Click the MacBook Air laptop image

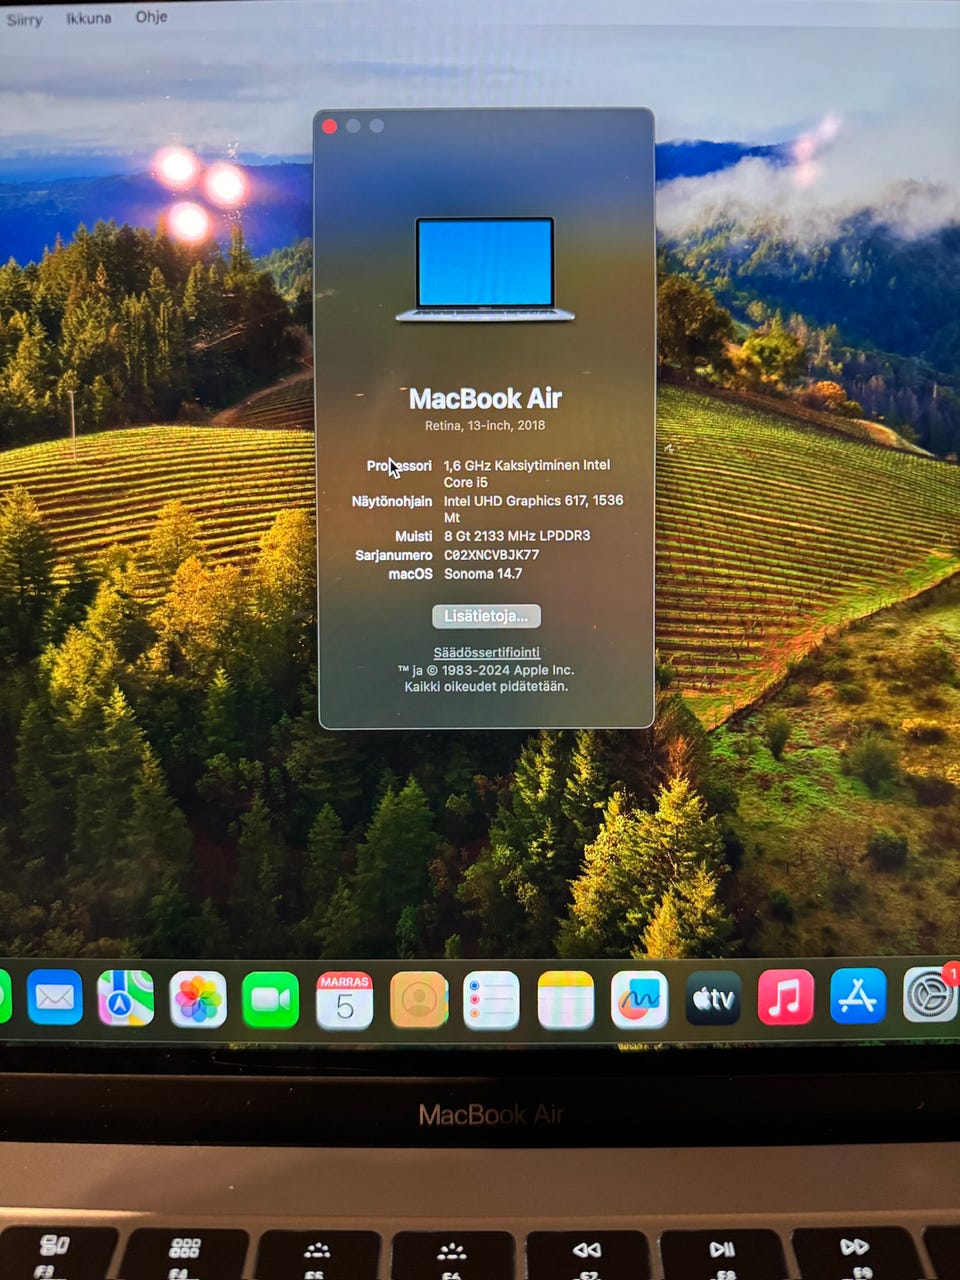485,270
